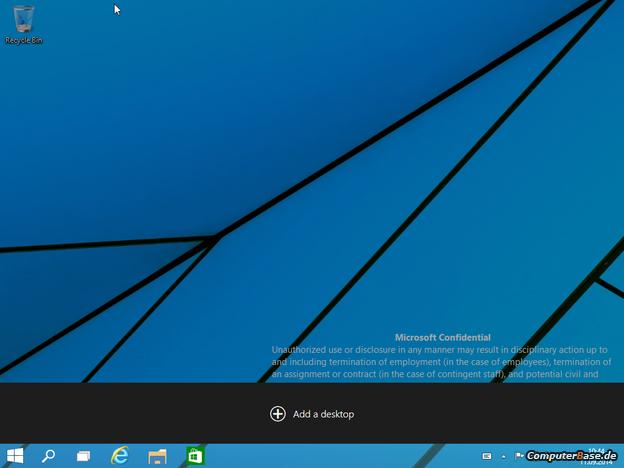Launch Internet Explorer from the taskbar
The height and width of the screenshot is (468, 624).
(120, 456)
